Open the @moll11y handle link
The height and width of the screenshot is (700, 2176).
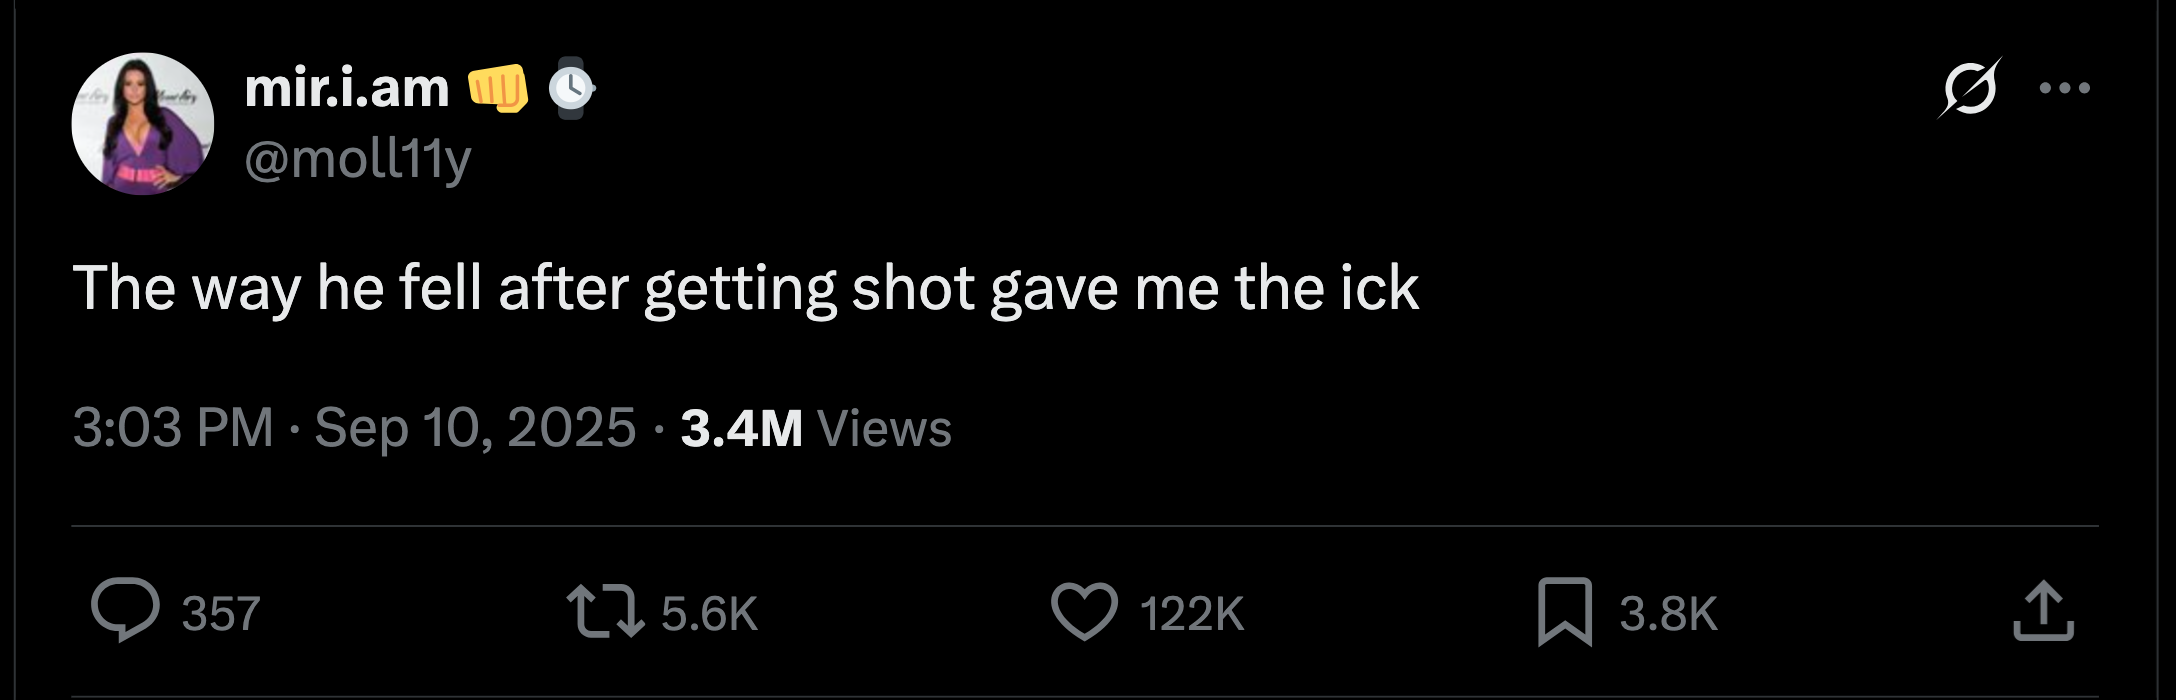(357, 158)
